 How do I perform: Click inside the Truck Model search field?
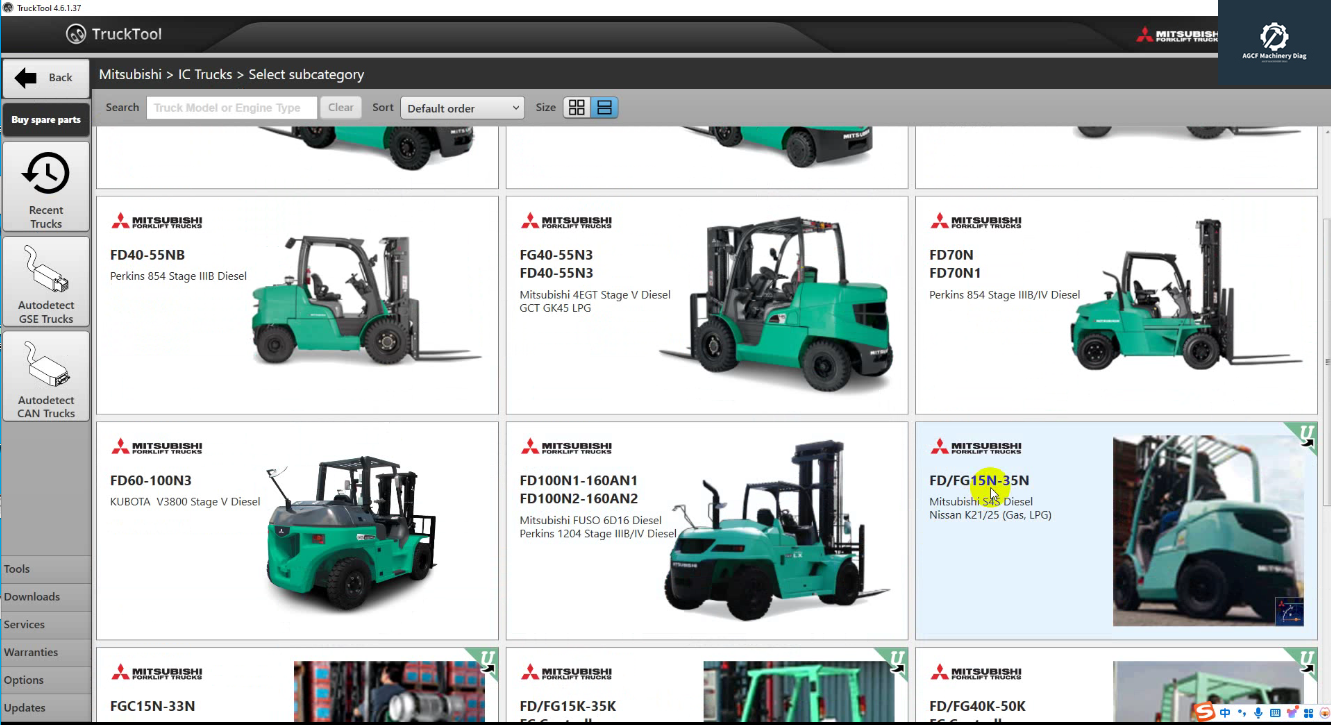coord(231,107)
